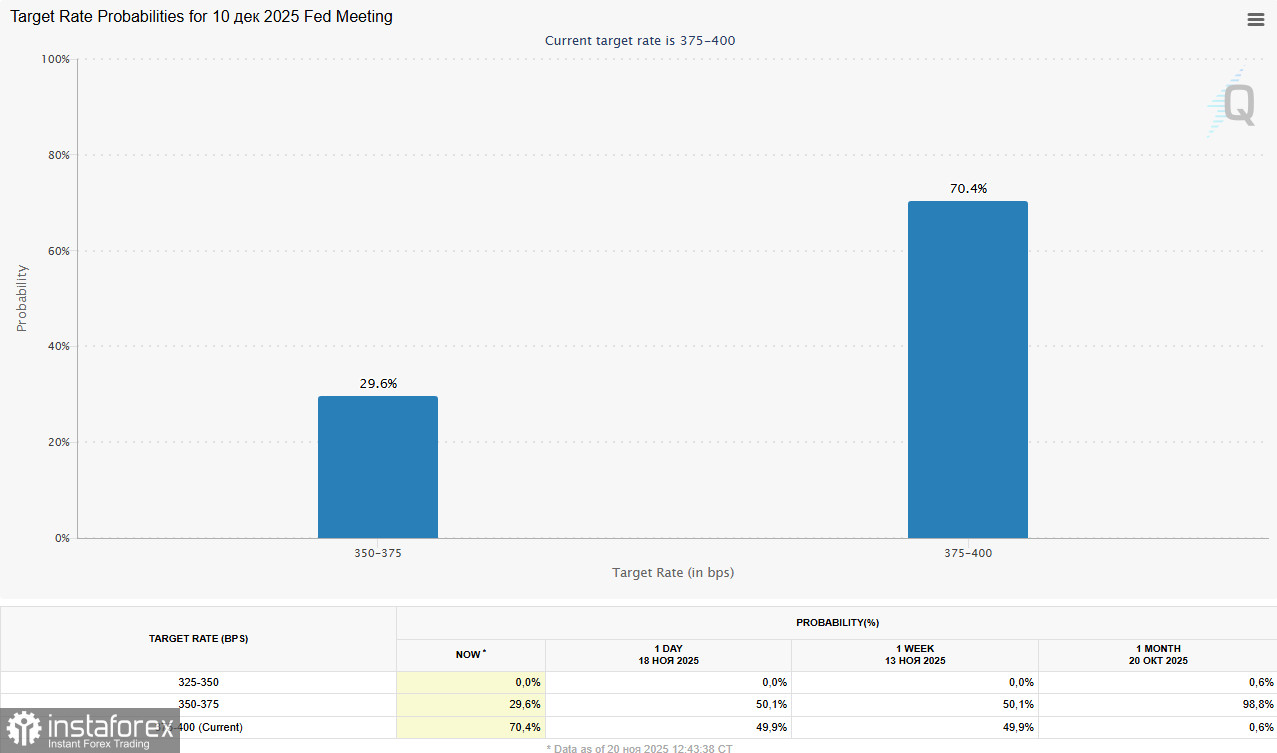1277x753 pixels.
Task: Click the 20% y-axis tick label
Action: pyautogui.click(x=57, y=442)
